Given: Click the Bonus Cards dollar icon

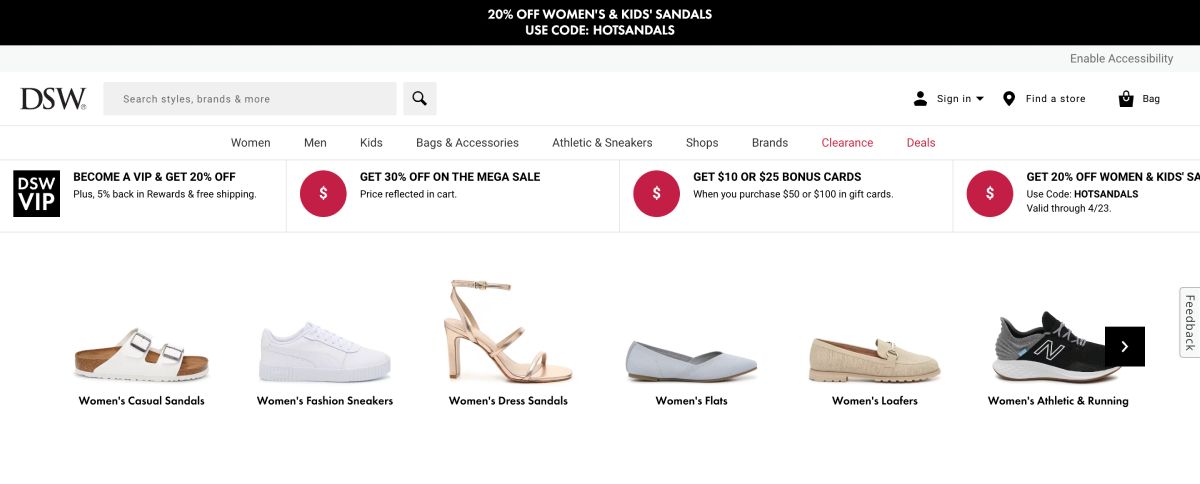Looking at the screenshot, I should tap(656, 193).
